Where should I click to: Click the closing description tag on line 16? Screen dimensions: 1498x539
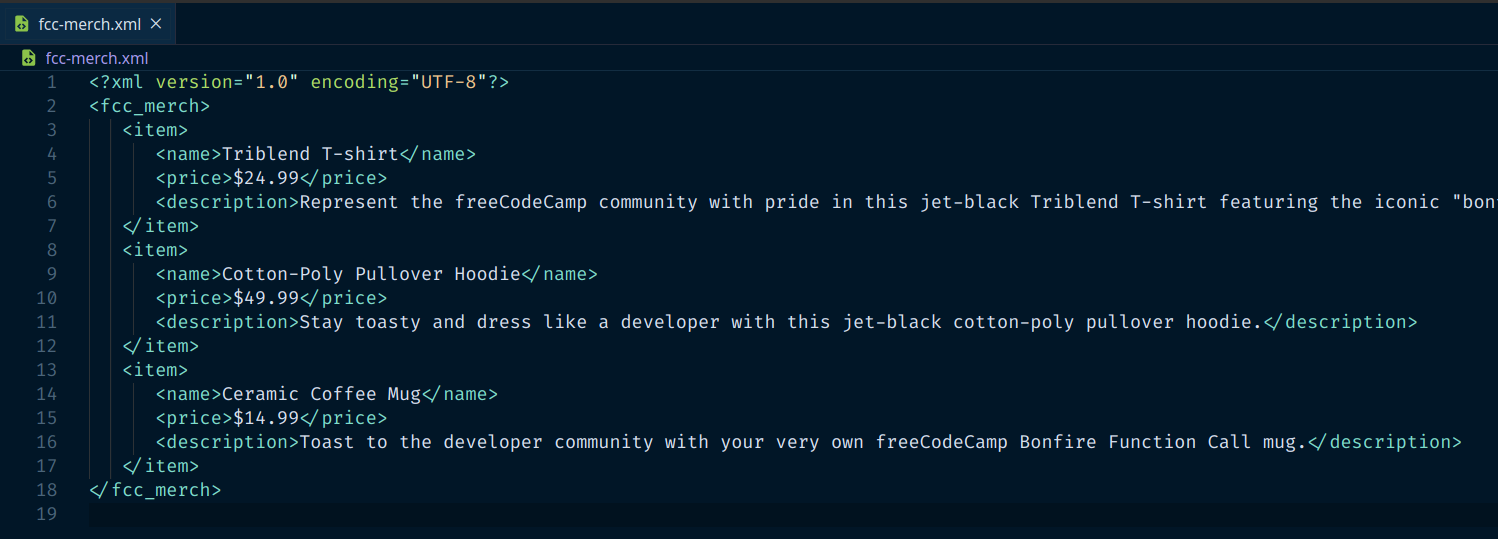click(1385, 442)
